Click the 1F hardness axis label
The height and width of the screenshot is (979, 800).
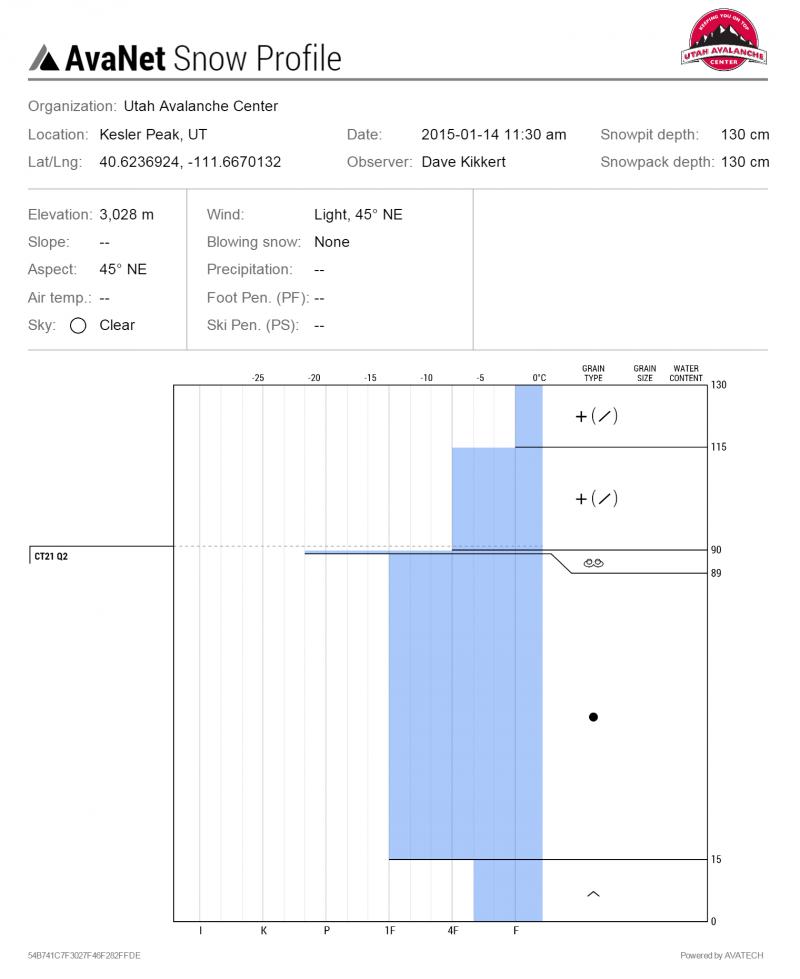point(390,930)
